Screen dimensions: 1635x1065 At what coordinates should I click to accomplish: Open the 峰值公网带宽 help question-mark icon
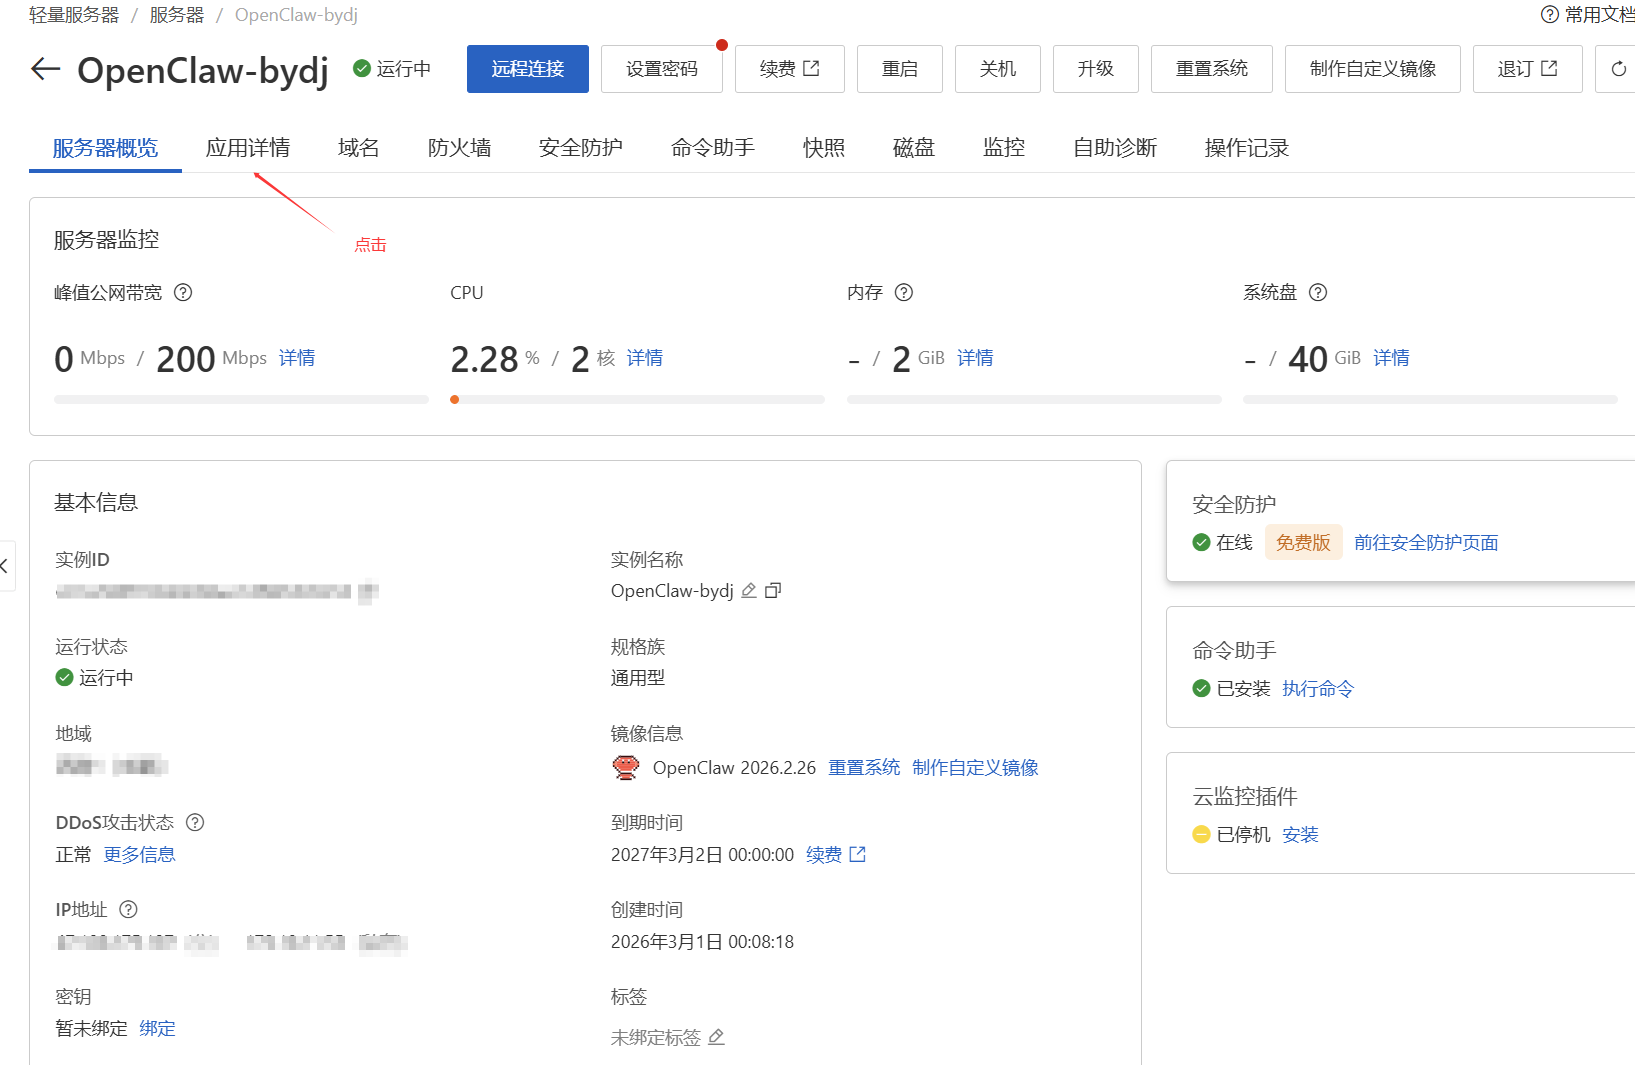tap(183, 292)
